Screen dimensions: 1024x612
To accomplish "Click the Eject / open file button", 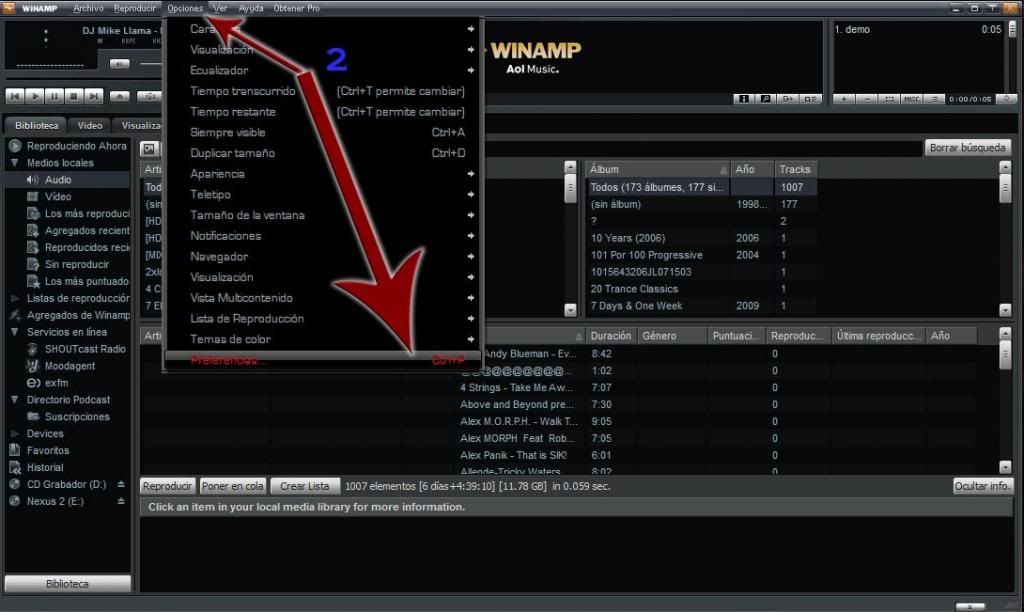I will click(119, 96).
